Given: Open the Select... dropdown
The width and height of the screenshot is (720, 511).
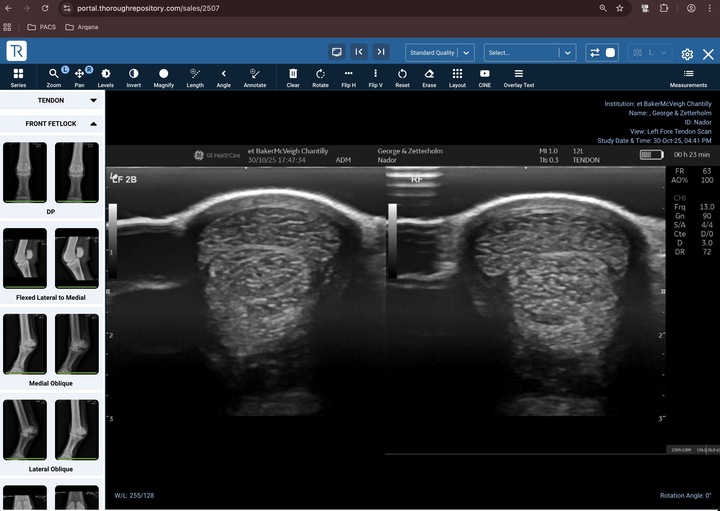Looking at the screenshot, I should click(530, 53).
